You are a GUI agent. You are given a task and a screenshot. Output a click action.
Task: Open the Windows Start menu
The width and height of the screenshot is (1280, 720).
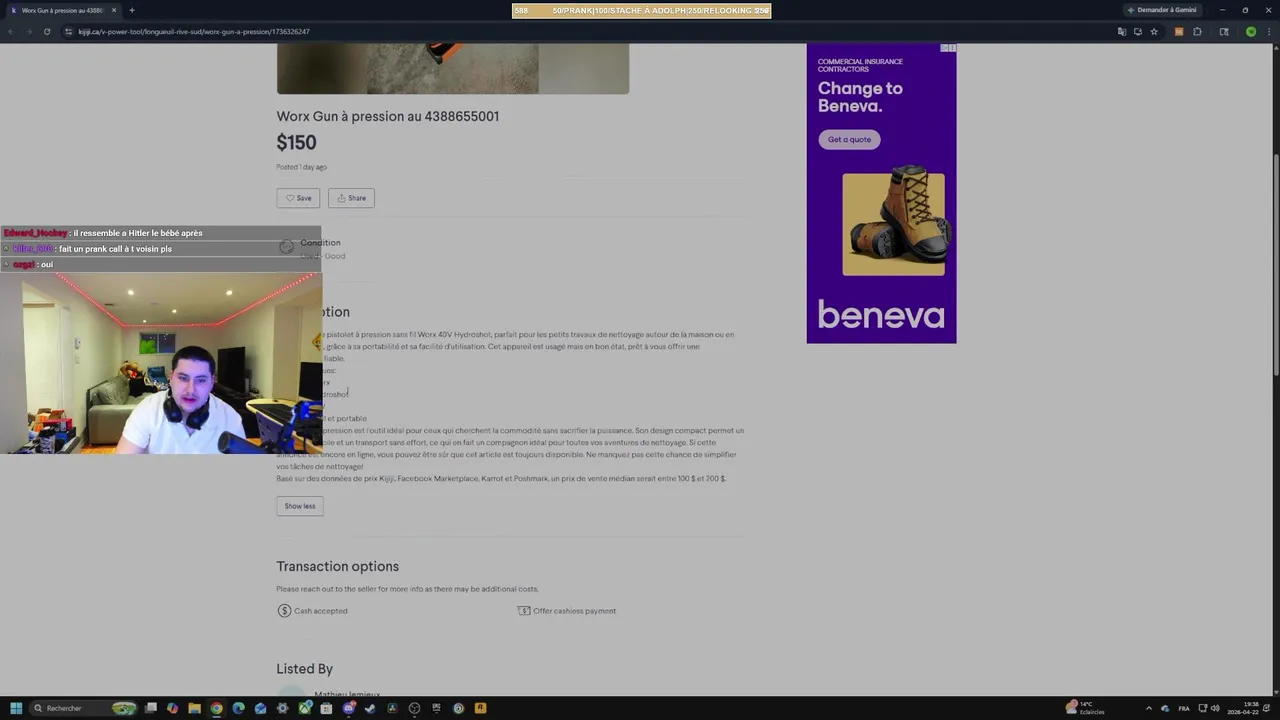(x=16, y=708)
